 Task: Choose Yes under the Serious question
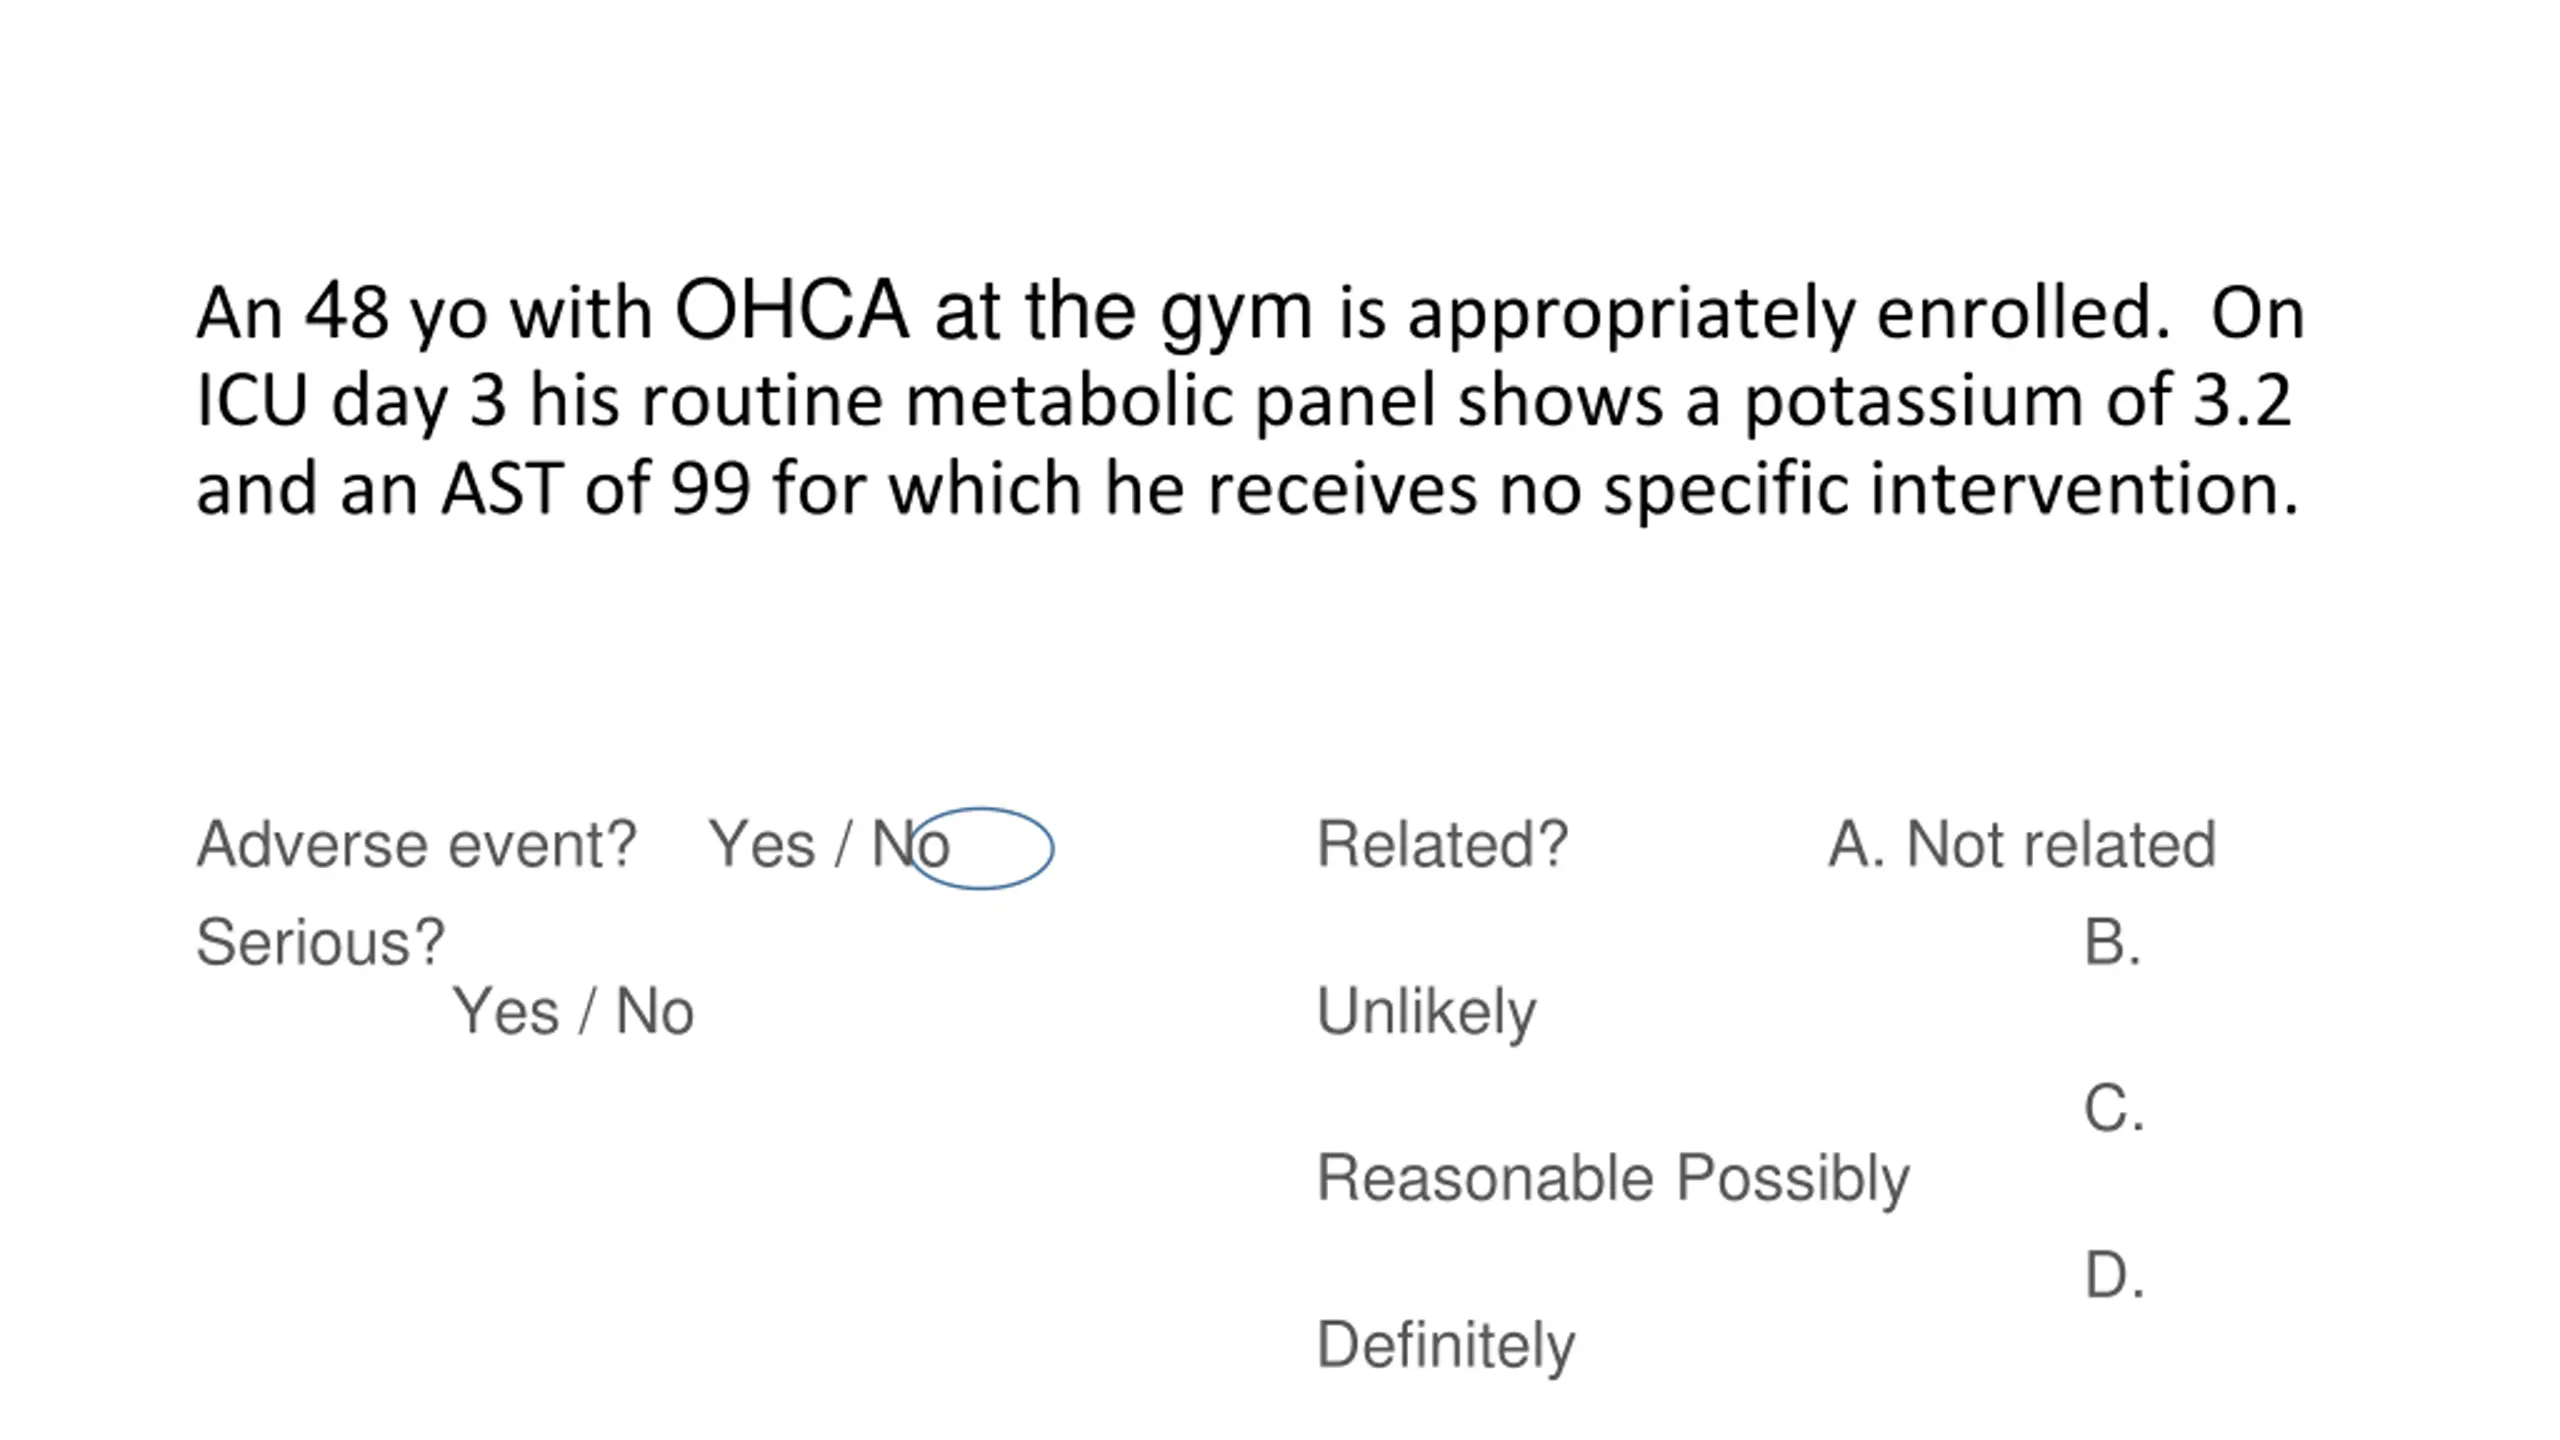click(x=505, y=1011)
